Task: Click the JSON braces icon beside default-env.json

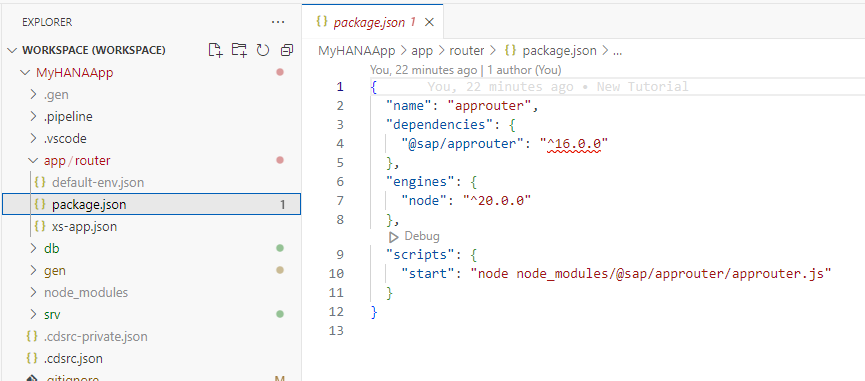Action: pos(40,183)
